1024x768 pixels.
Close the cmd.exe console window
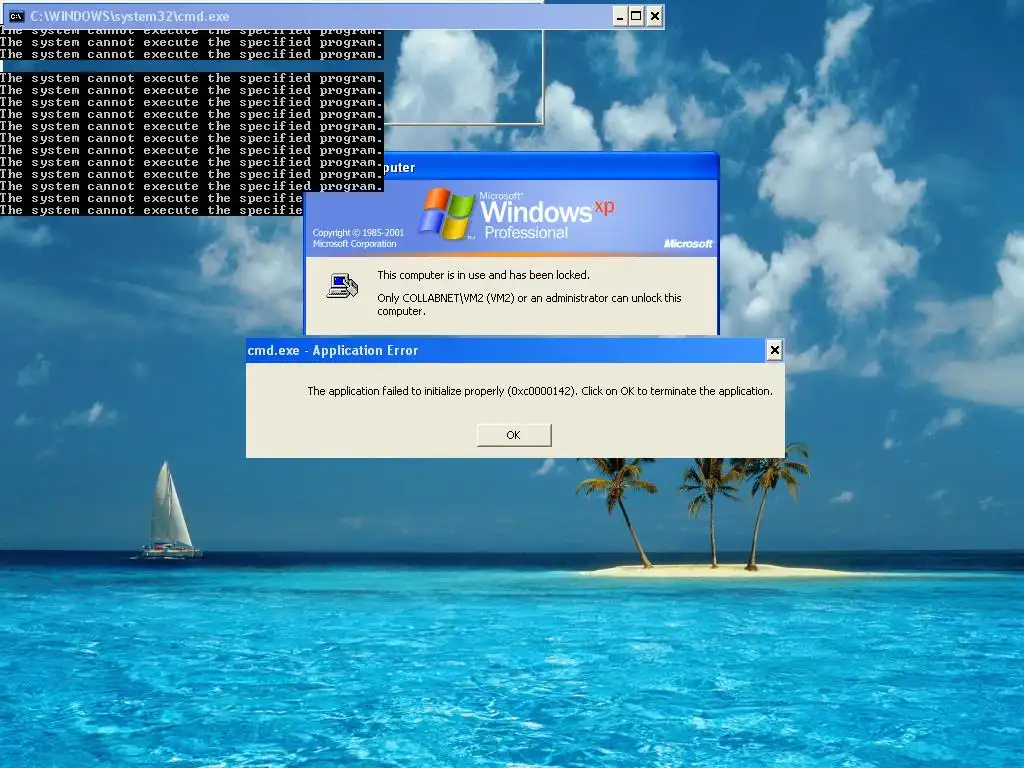(x=655, y=16)
